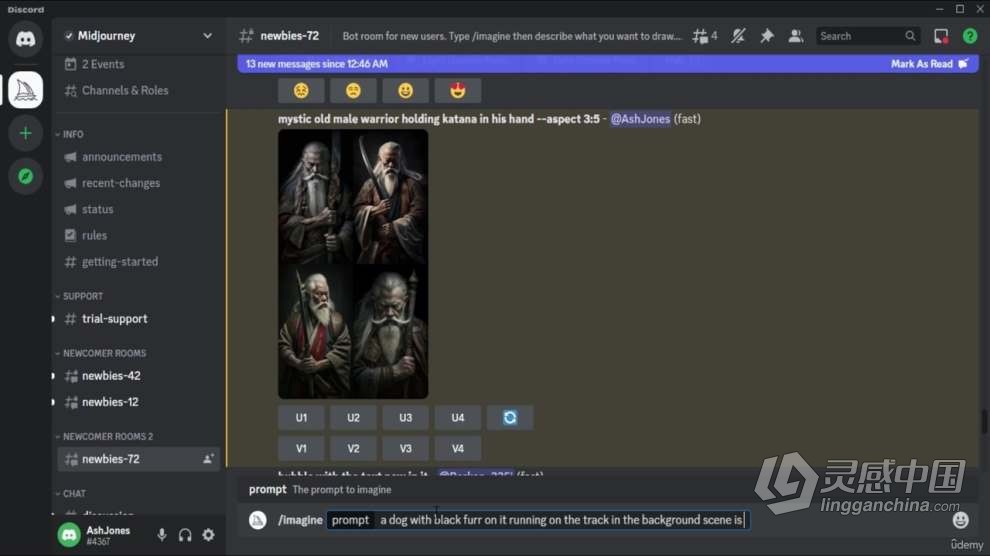The width and height of the screenshot is (990, 556).
Task: Click the channel topic description text
Action: (x=512, y=36)
